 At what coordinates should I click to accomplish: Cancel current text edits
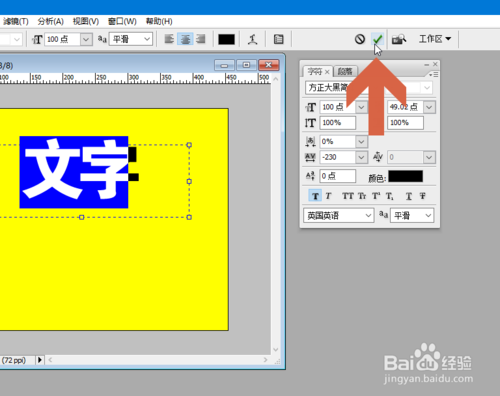(360, 39)
